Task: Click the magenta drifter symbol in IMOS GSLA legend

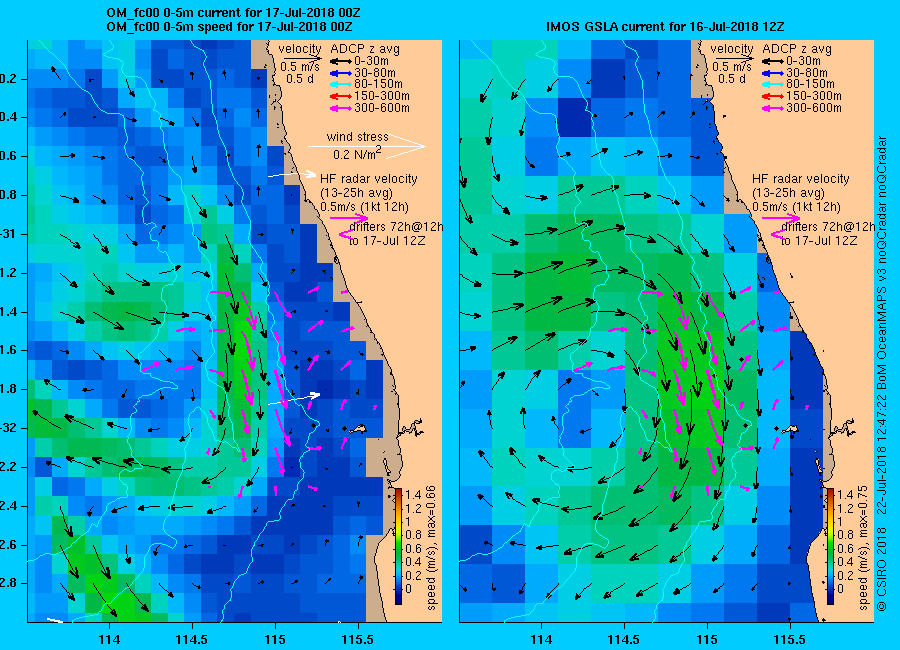Action: tap(776, 234)
